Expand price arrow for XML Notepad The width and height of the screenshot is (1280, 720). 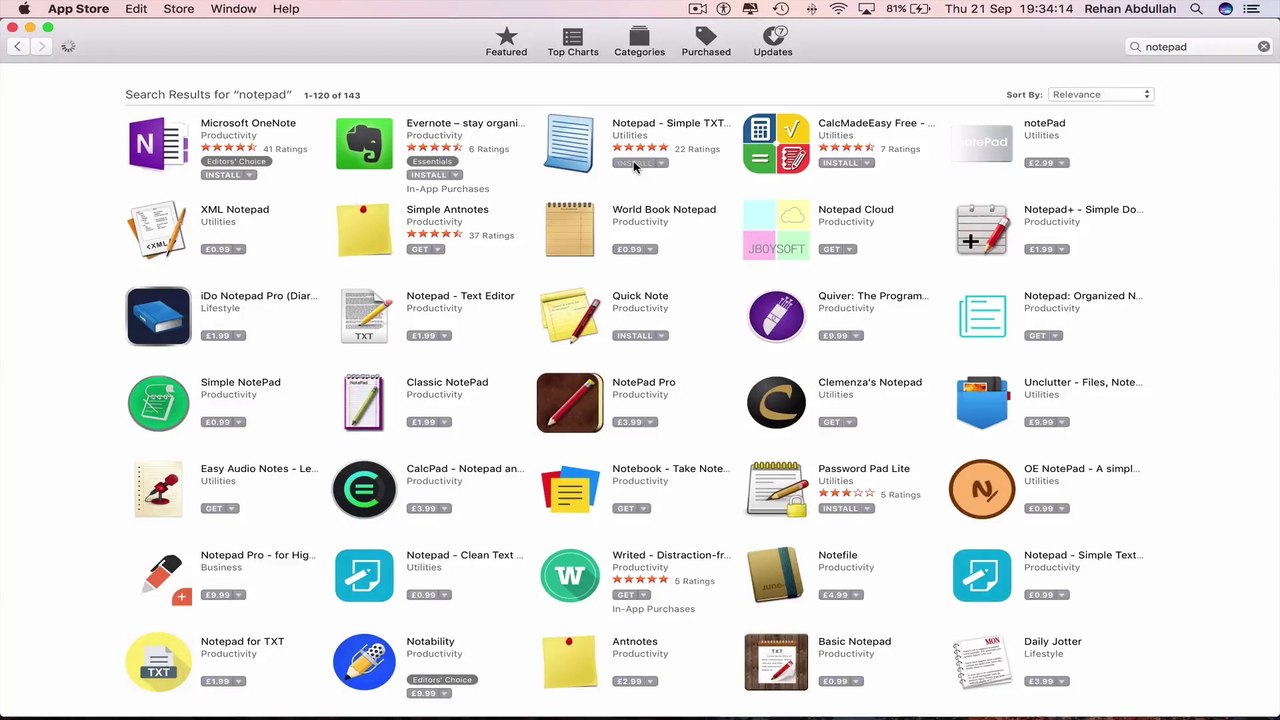[238, 249]
